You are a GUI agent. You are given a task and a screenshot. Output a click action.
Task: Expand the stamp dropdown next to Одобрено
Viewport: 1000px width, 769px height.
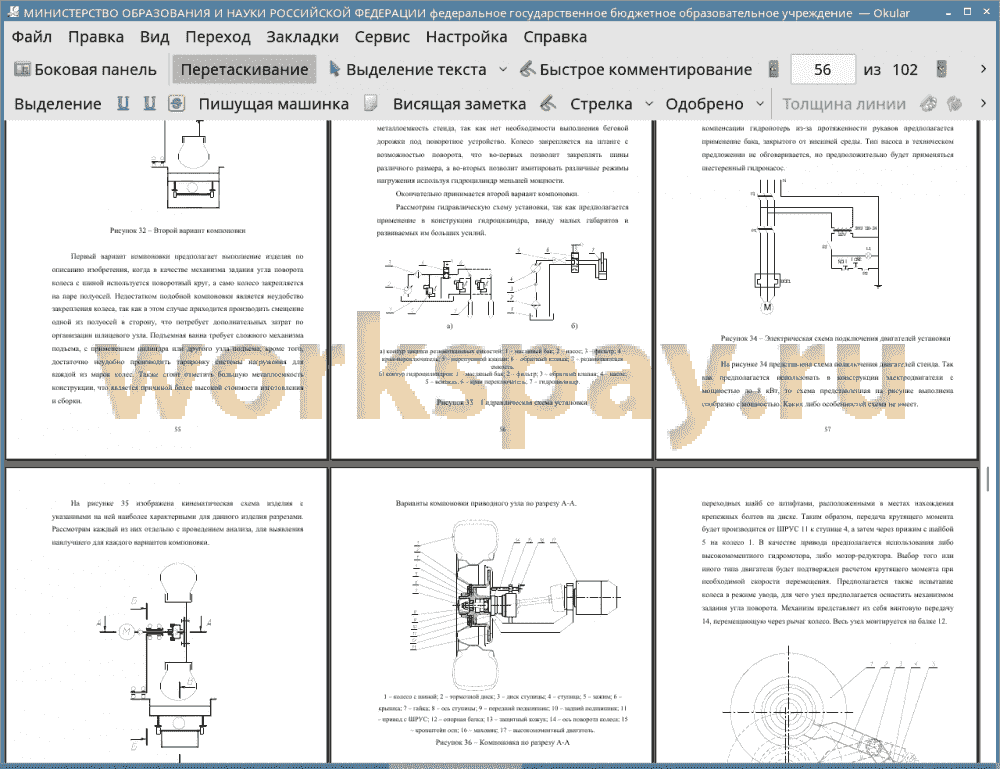point(760,104)
